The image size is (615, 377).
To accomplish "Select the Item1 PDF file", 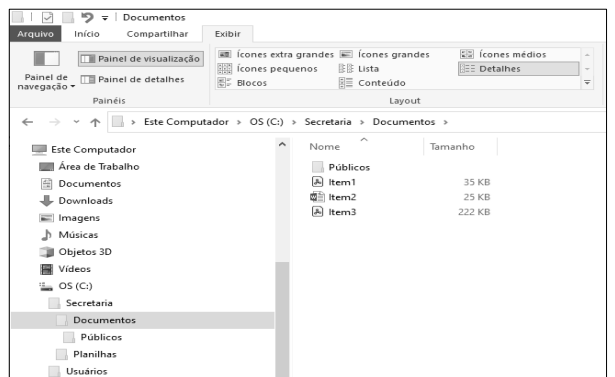I will pyautogui.click(x=333, y=182).
